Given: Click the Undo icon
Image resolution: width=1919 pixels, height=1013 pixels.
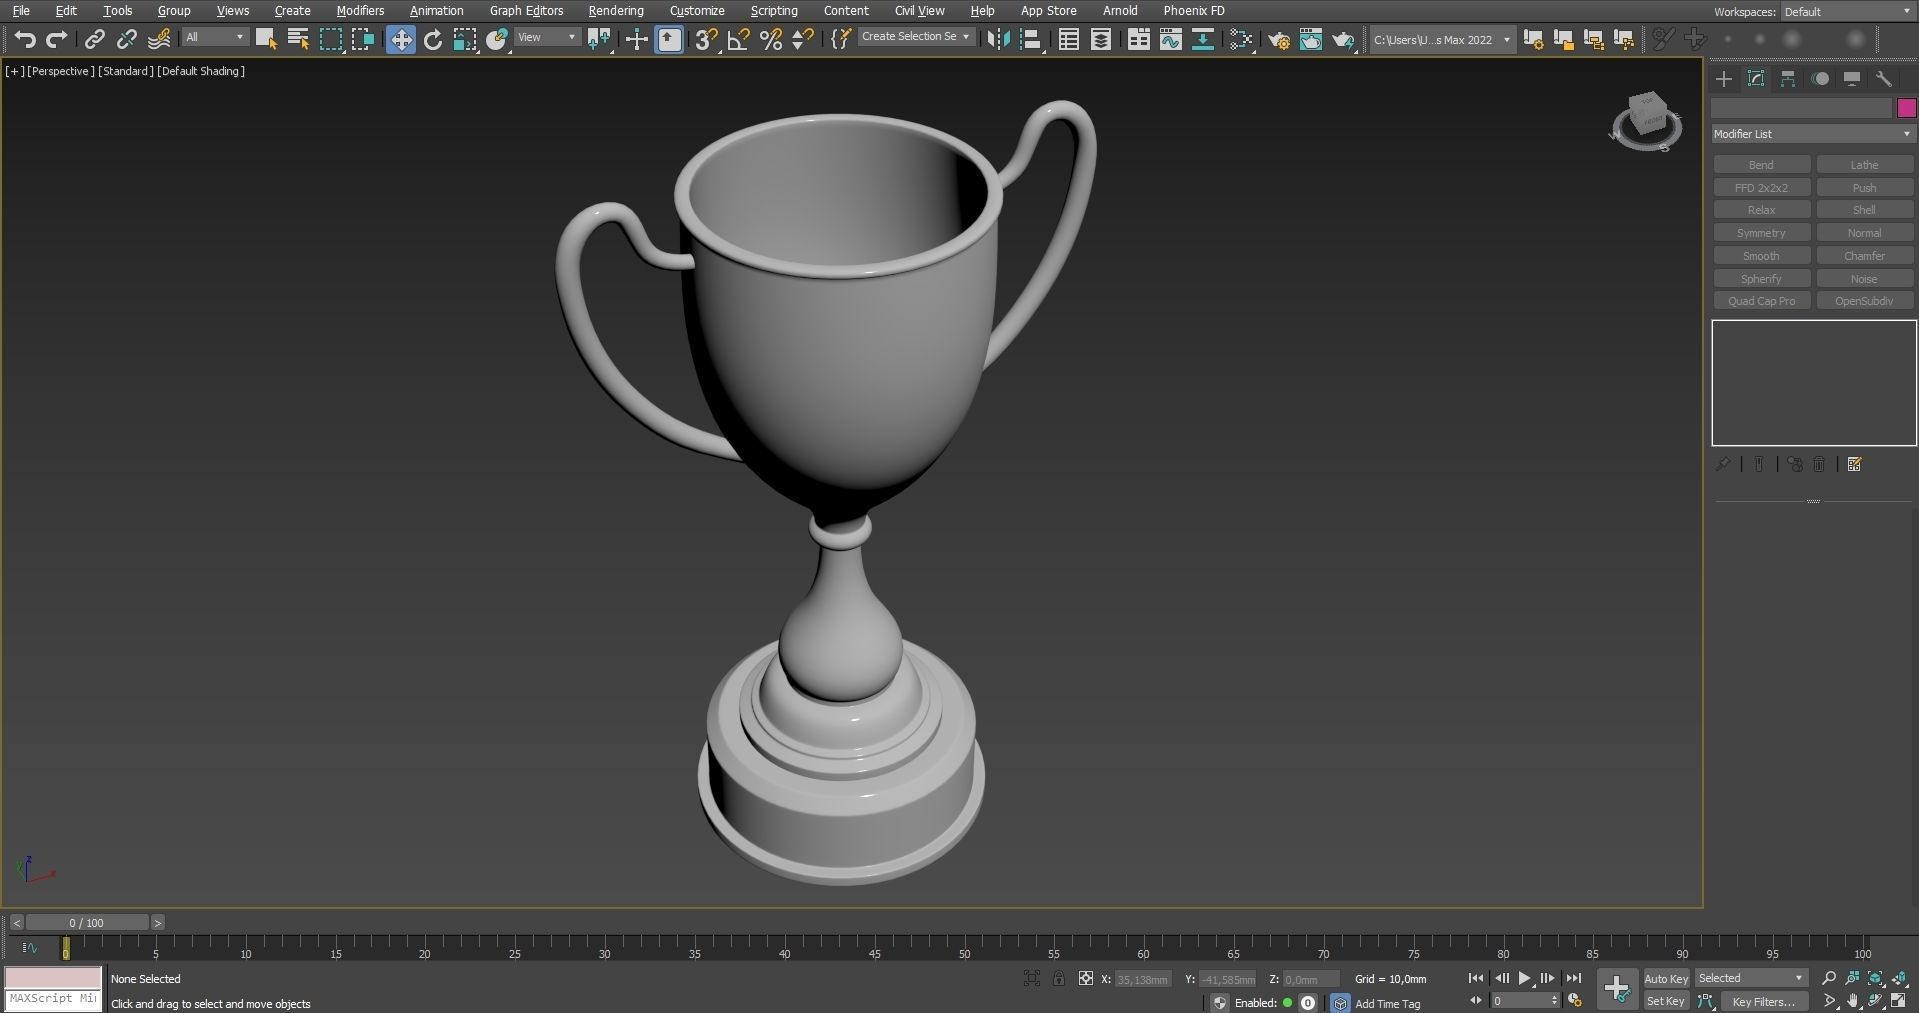Looking at the screenshot, I should click(x=25, y=39).
